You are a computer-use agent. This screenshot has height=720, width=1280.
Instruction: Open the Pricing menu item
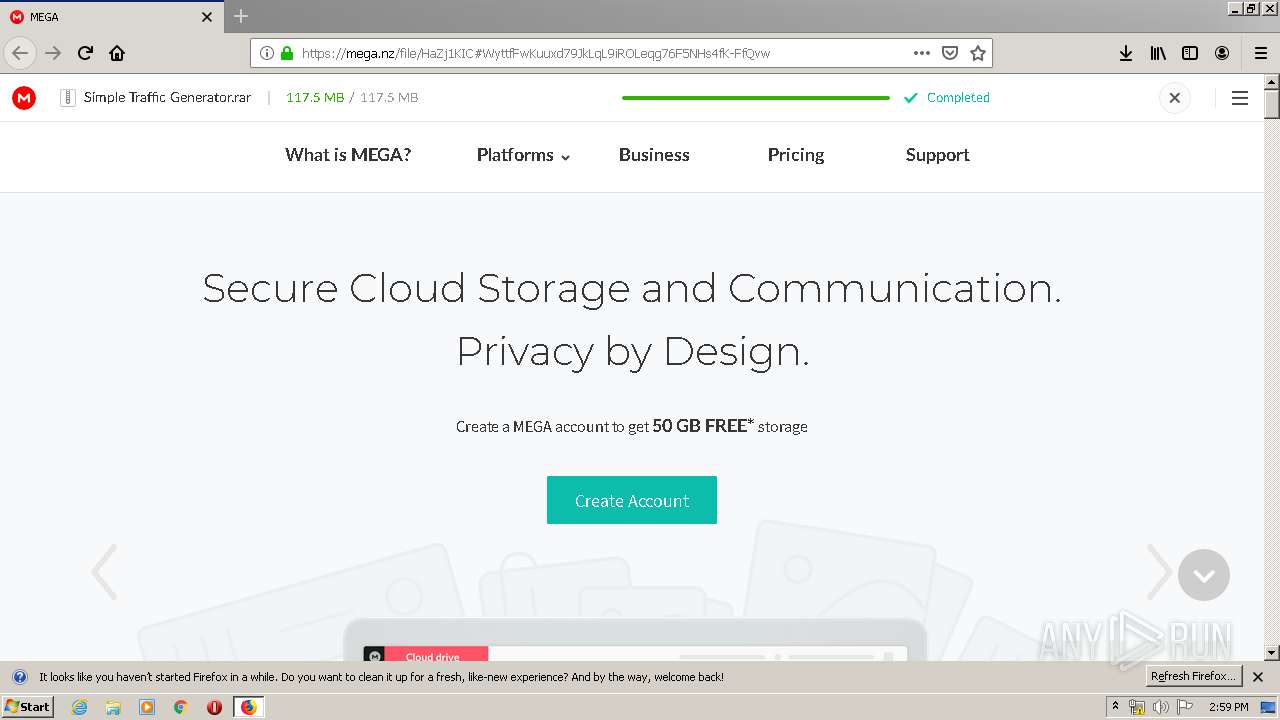click(x=796, y=155)
